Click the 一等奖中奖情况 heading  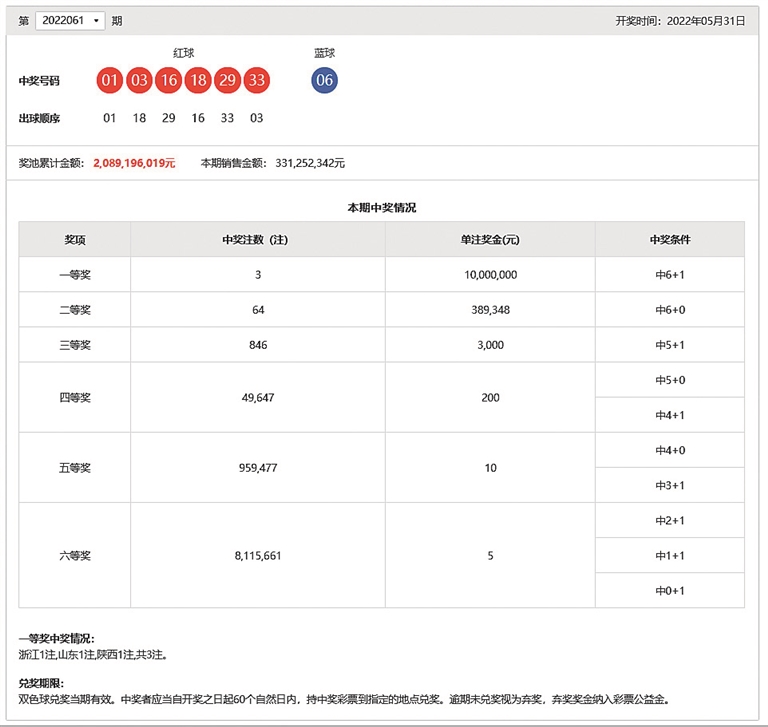tap(56, 638)
